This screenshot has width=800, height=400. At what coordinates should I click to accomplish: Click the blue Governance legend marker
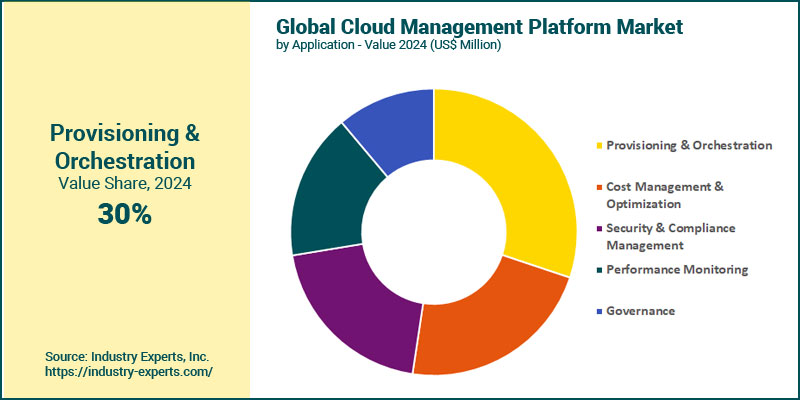click(x=600, y=311)
